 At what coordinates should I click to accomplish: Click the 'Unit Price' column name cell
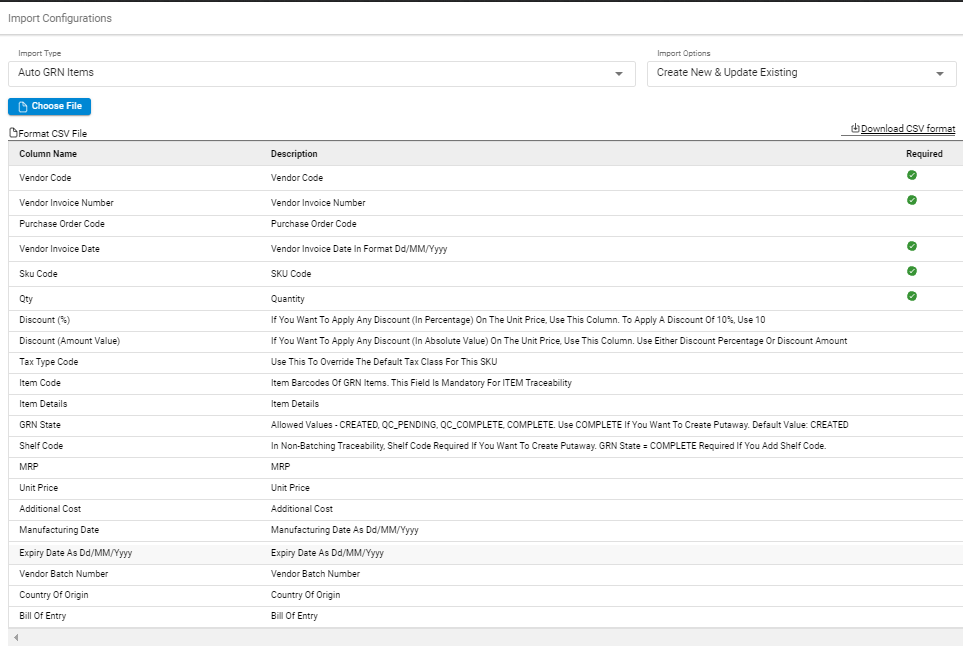[39, 488]
